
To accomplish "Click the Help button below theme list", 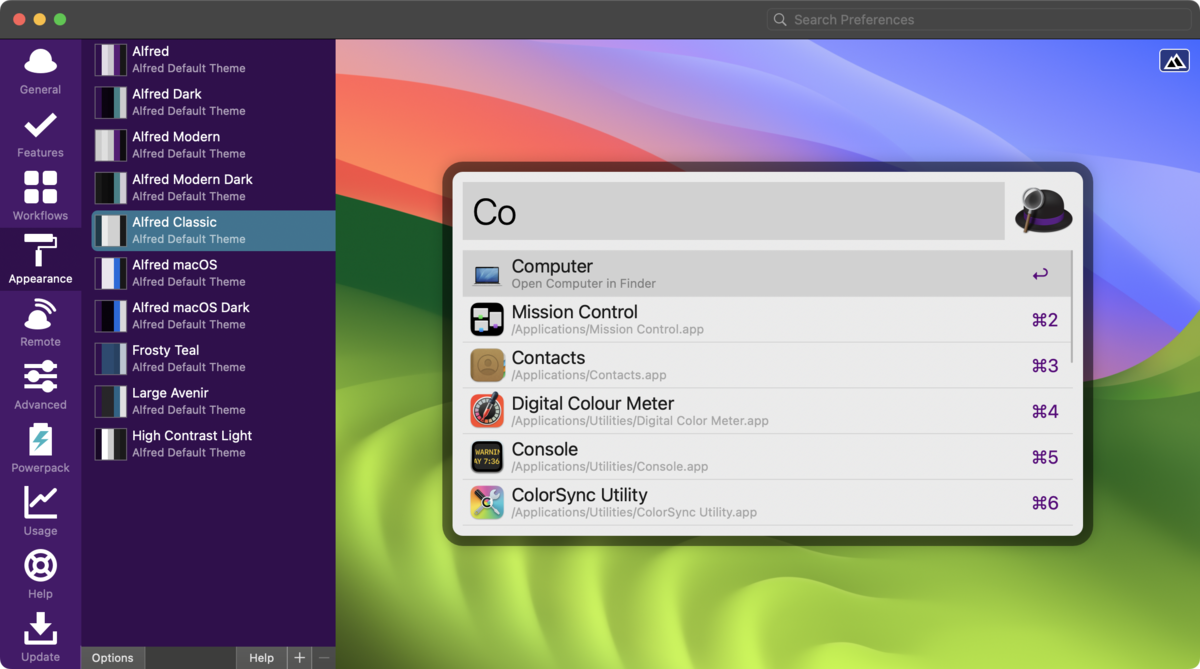I will (x=262, y=658).
